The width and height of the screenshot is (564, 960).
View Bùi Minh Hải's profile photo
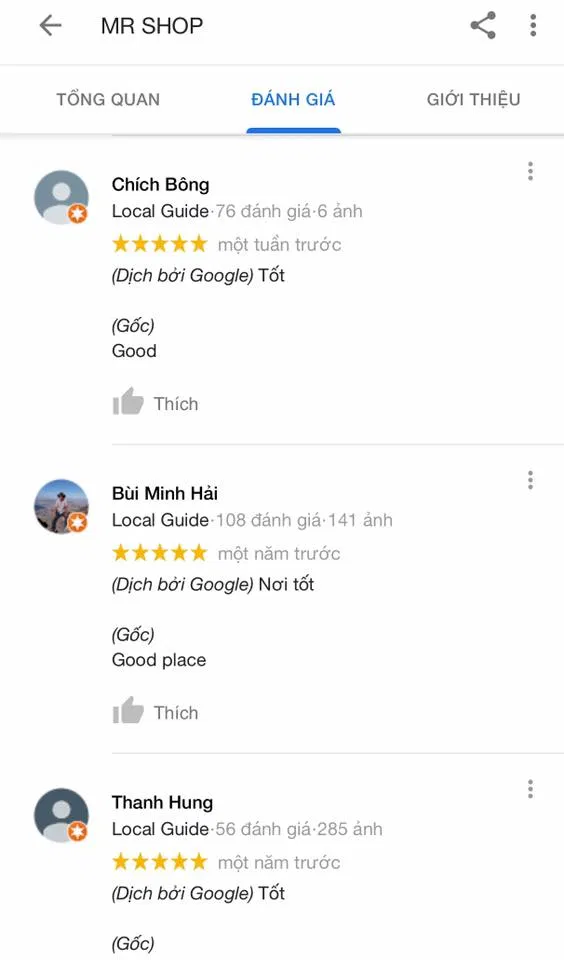point(61,506)
